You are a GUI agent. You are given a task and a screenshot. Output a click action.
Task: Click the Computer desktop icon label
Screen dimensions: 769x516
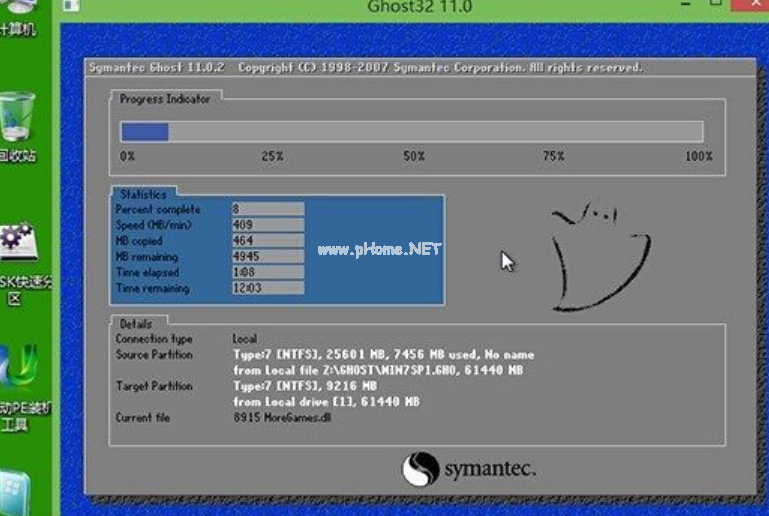18,29
